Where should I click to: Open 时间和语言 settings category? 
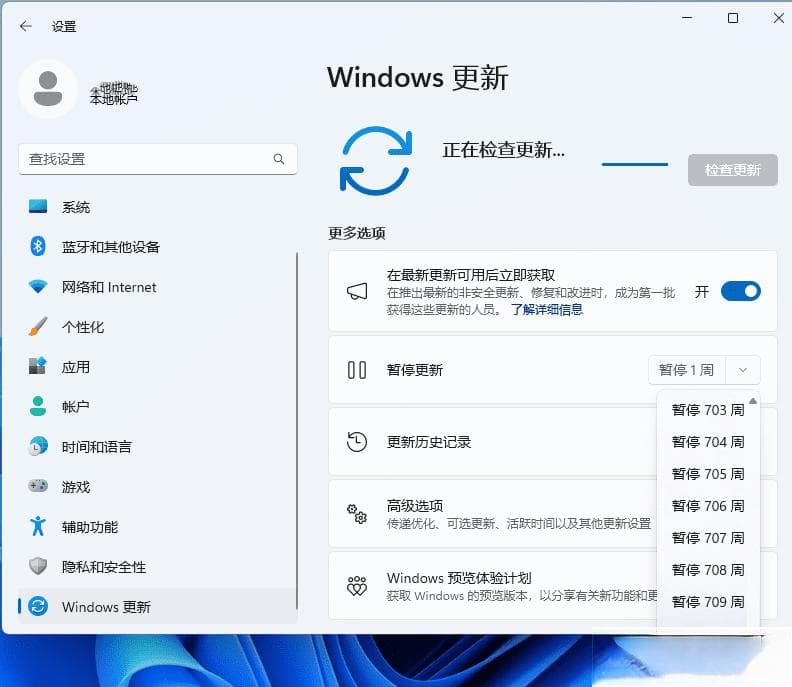click(157, 446)
